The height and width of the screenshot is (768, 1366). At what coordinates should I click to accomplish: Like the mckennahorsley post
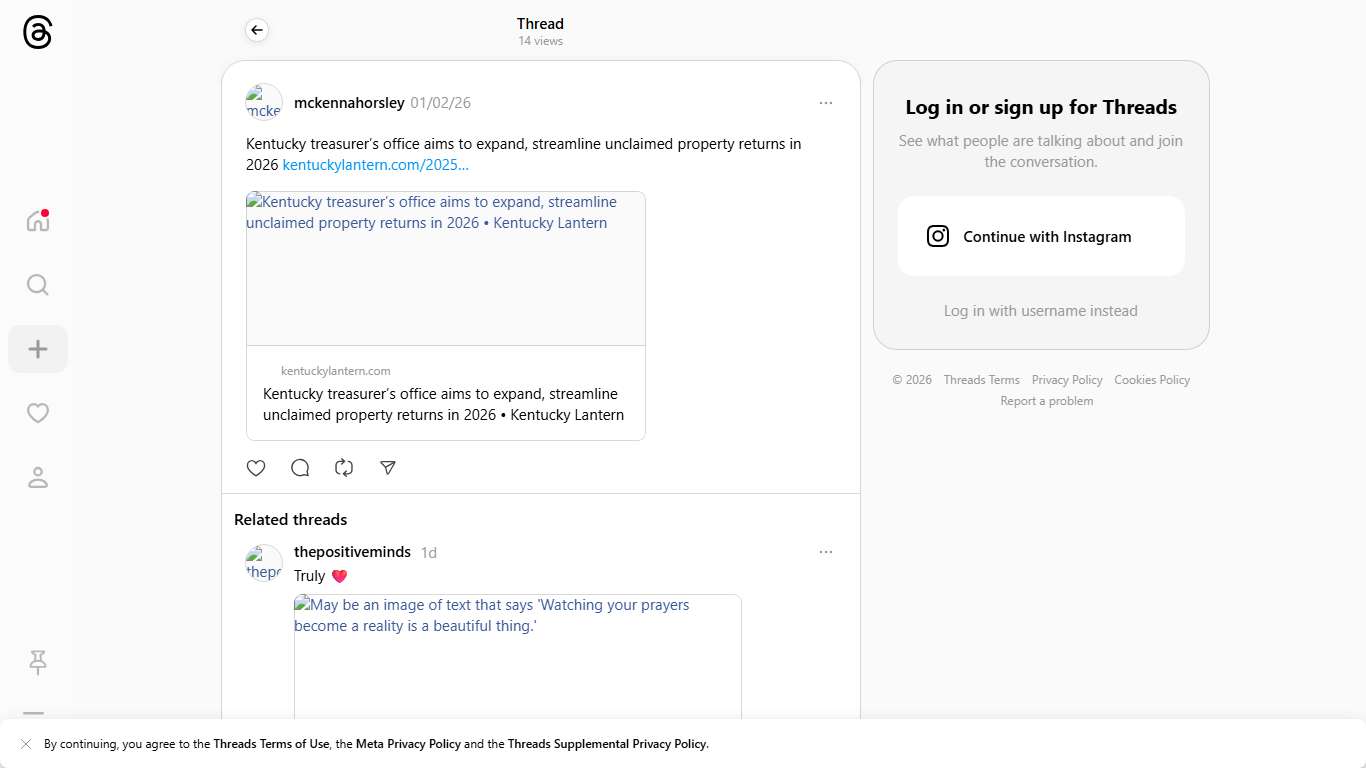(256, 468)
